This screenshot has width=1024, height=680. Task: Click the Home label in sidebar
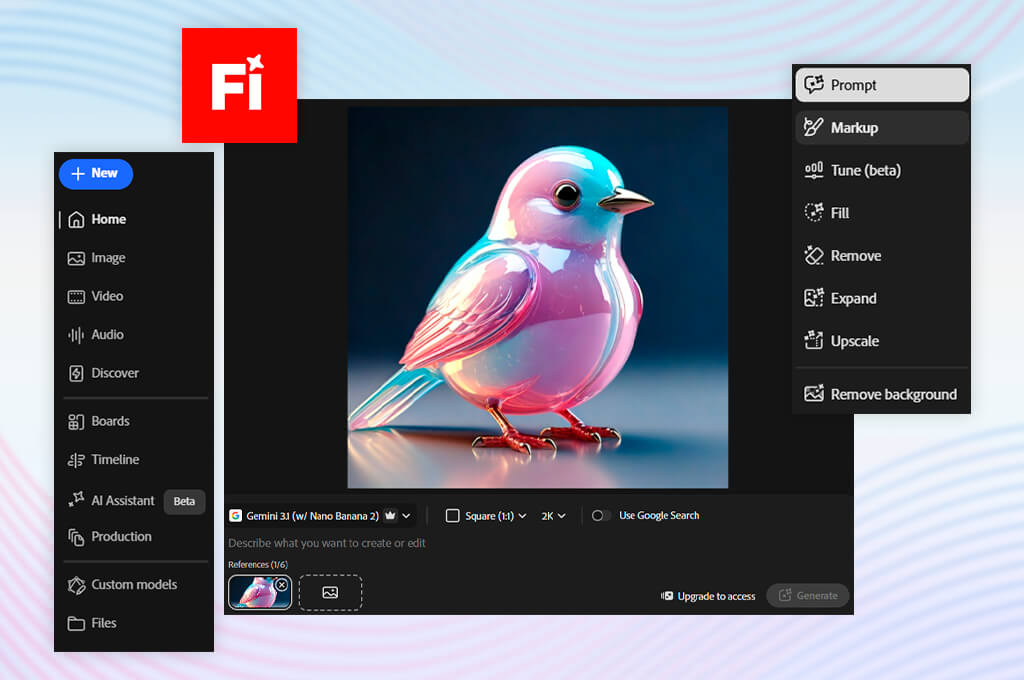(x=108, y=219)
